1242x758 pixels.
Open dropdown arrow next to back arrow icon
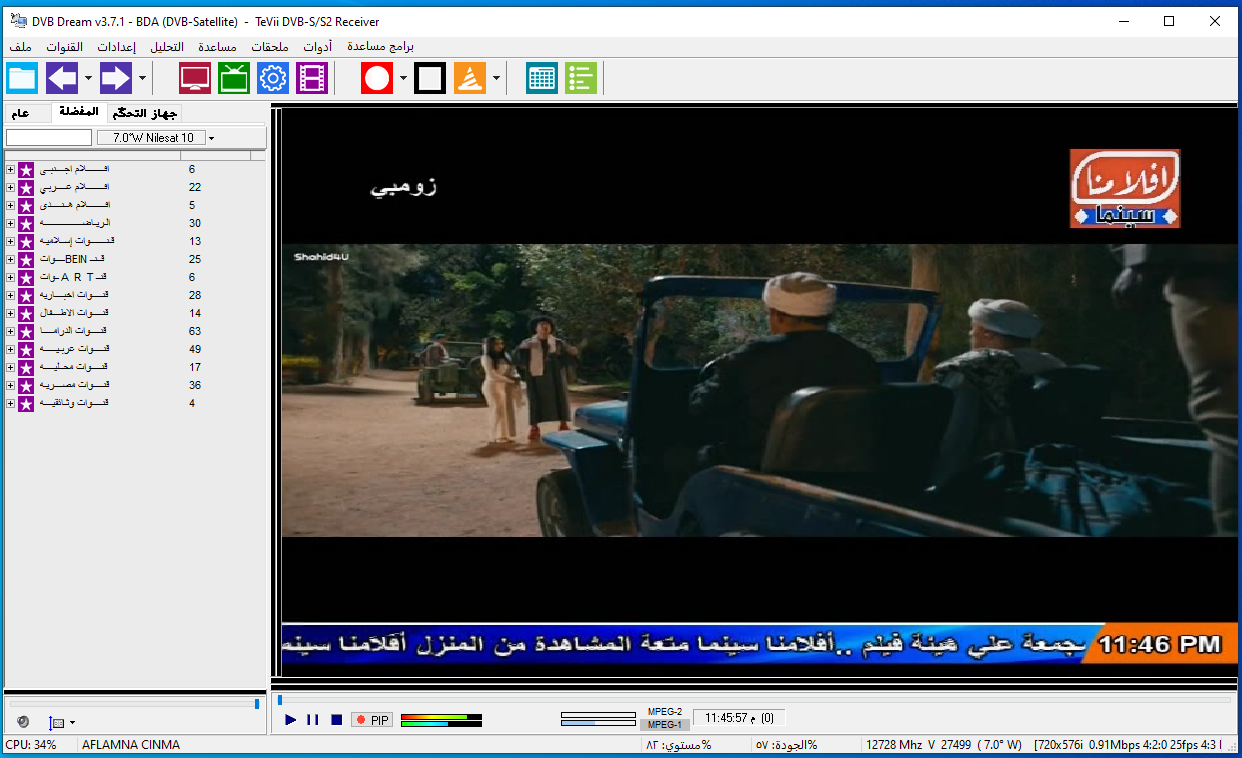click(88, 78)
